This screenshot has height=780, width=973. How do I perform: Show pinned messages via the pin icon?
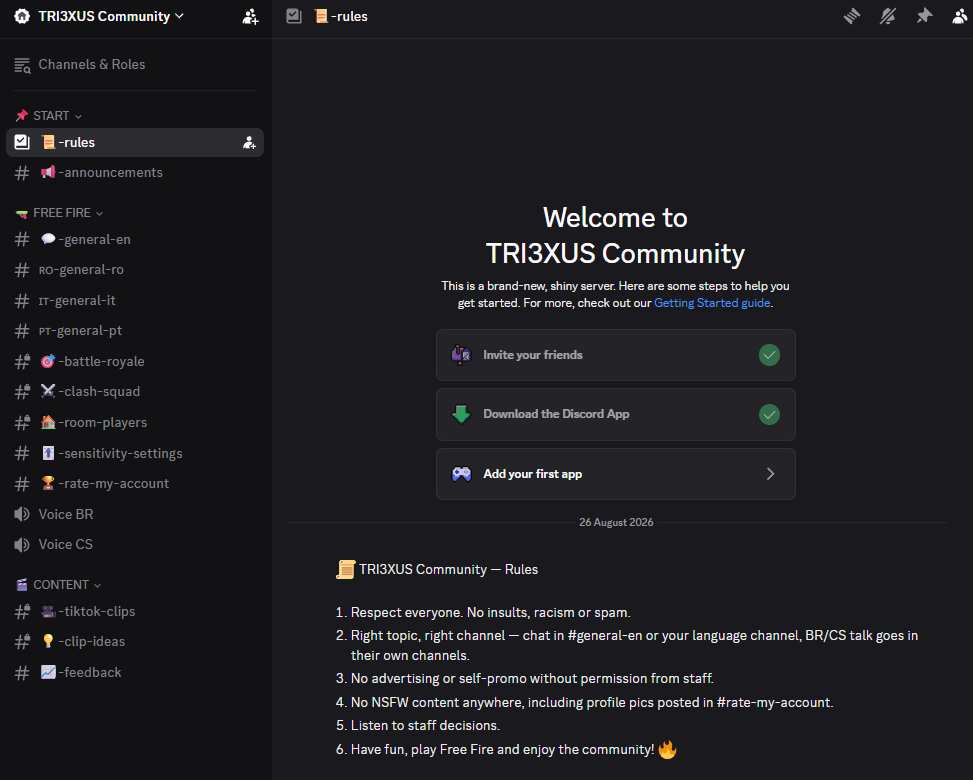(924, 16)
